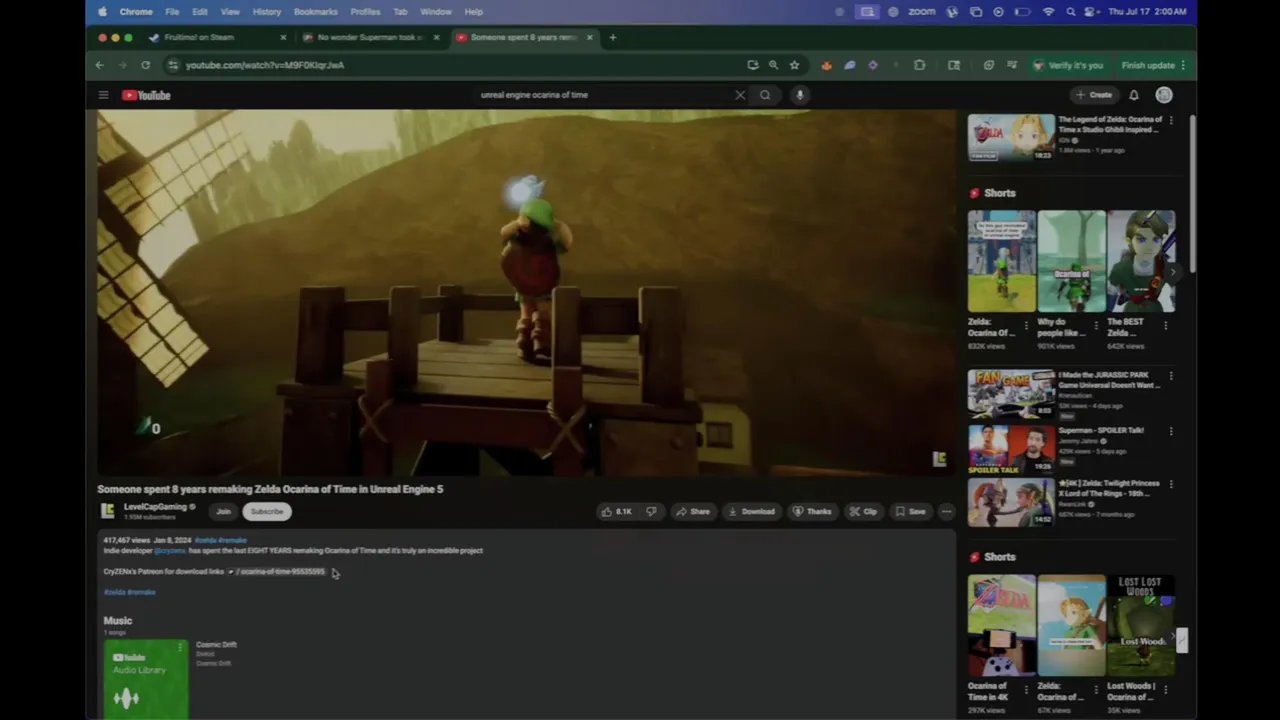1280x720 pixels.
Task: Focus the Chrome address bar URL
Action: coord(265,65)
